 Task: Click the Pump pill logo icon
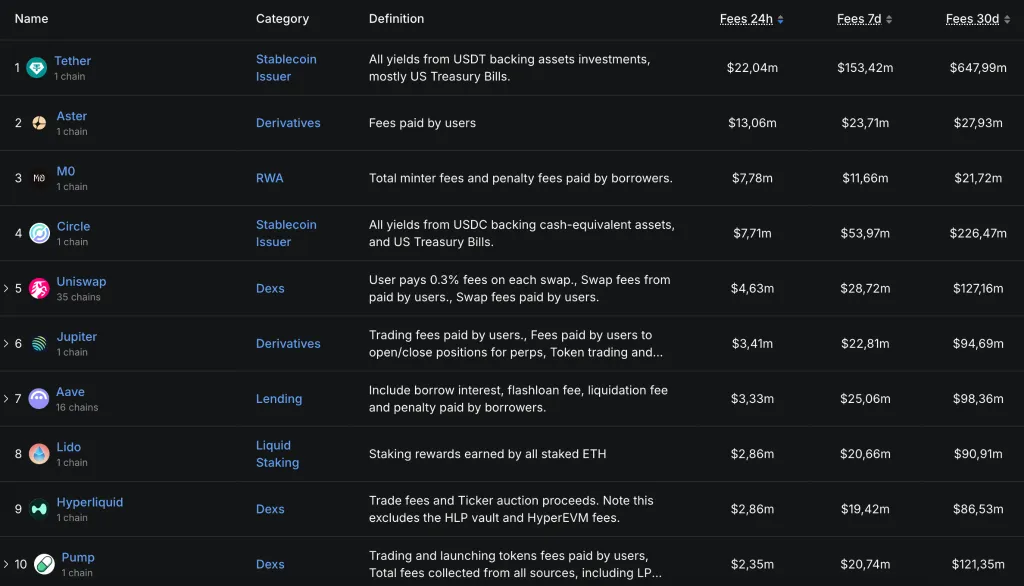tap(44, 564)
